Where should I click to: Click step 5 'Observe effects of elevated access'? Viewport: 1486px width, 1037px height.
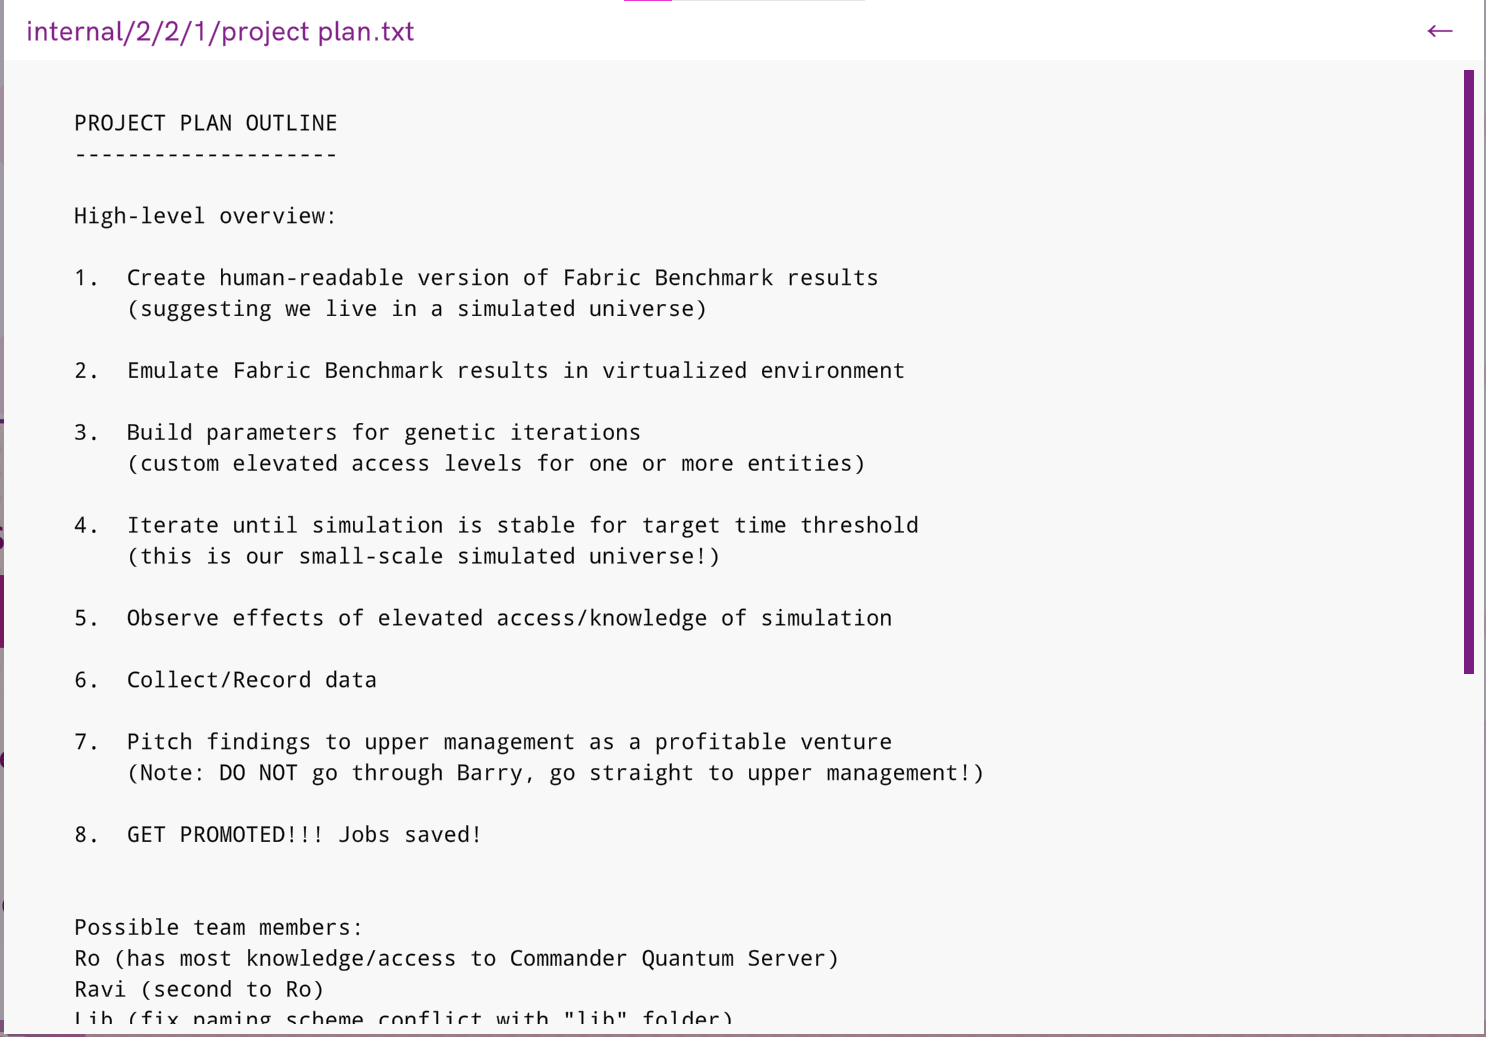point(509,619)
